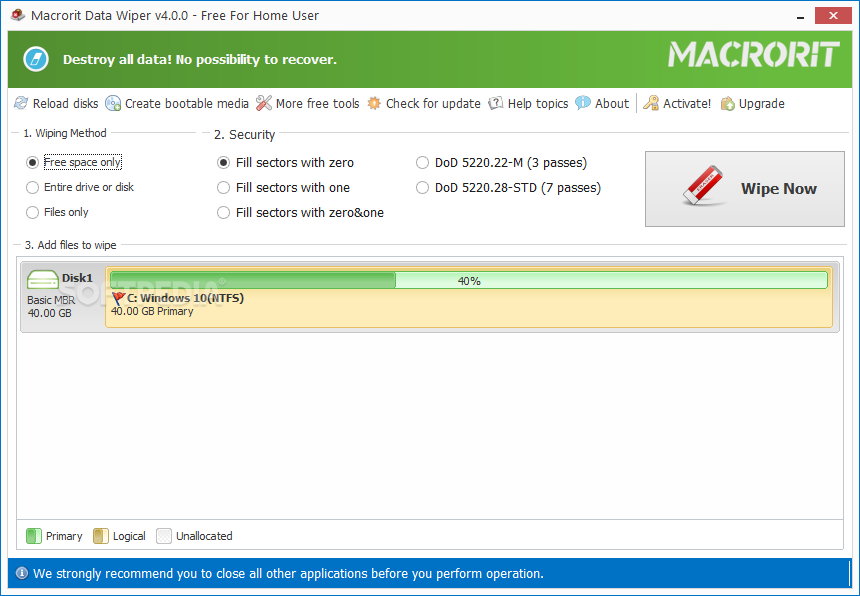Minimize the Macrorit Data Wiper window
Screen dimensions: 860x596
click(801, 17)
